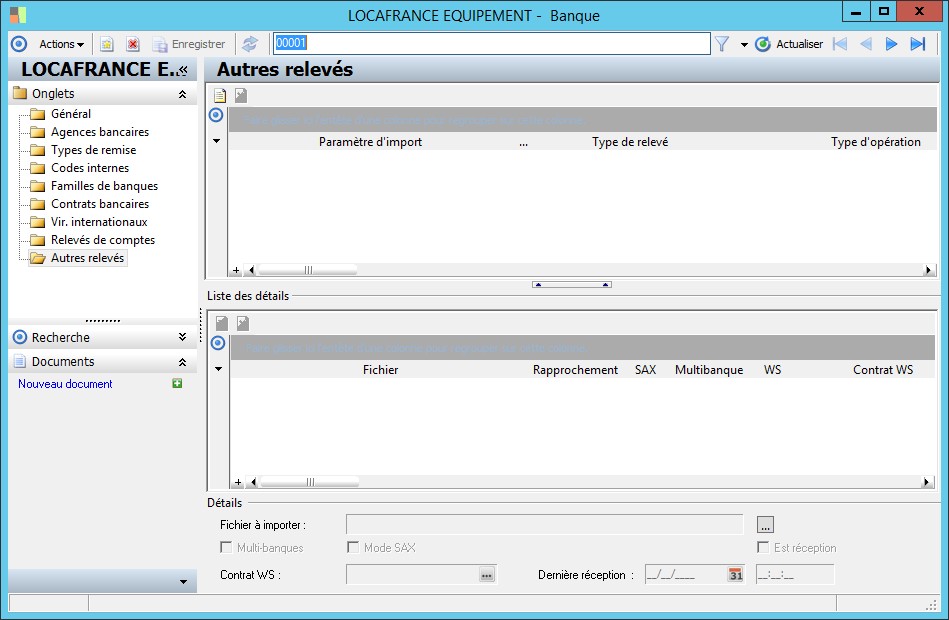Screen dimensions: 949x620
Task: Select Vir. internationaux item
Action: (x=99, y=222)
